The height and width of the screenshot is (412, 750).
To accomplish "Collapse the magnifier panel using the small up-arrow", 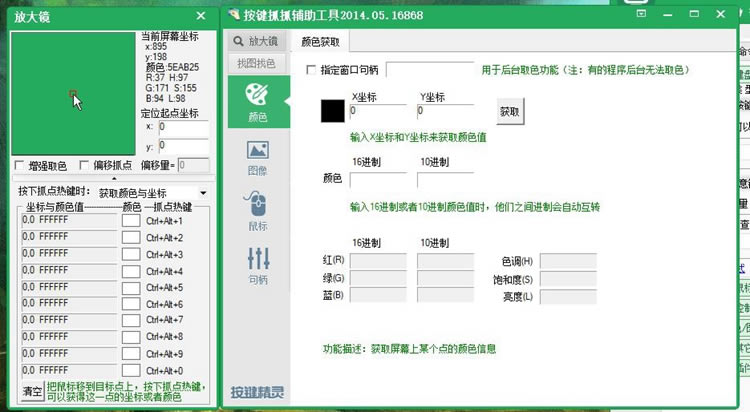I will tap(112, 178).
